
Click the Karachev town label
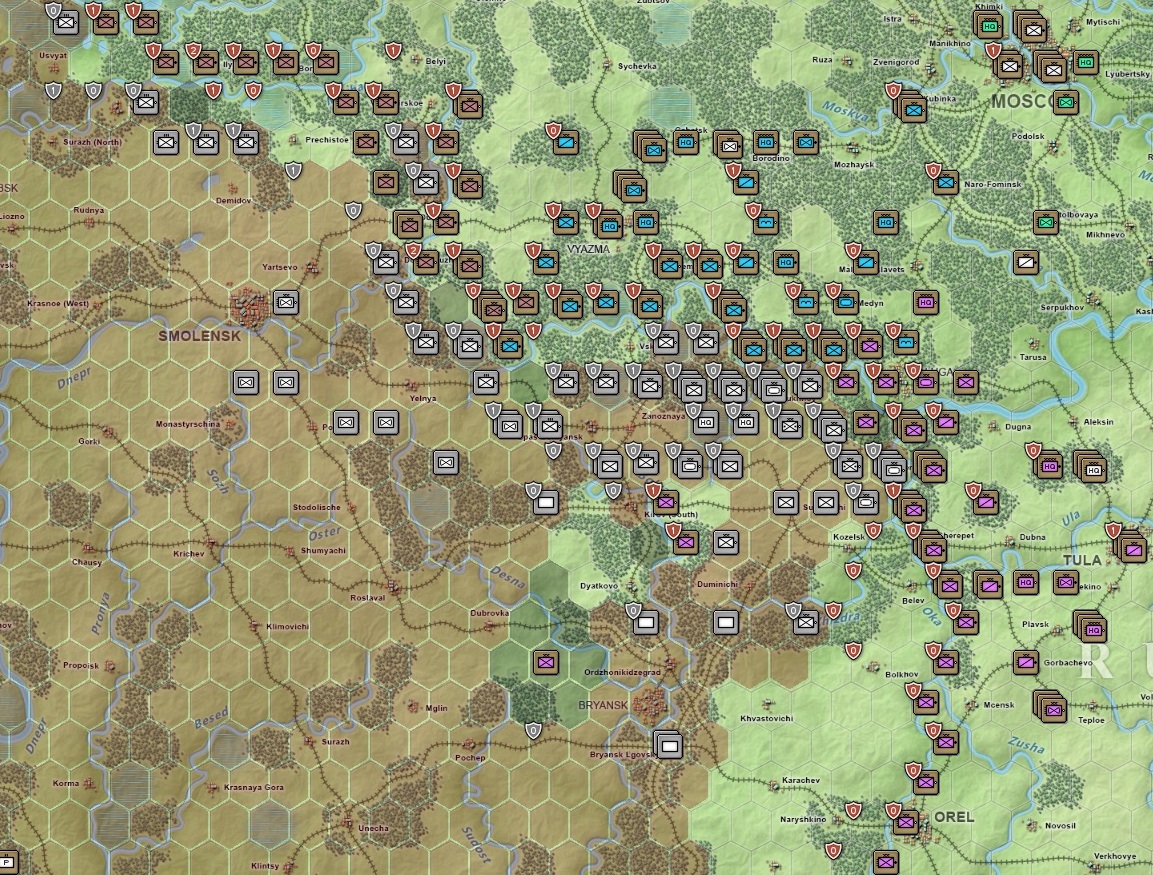tap(800, 780)
